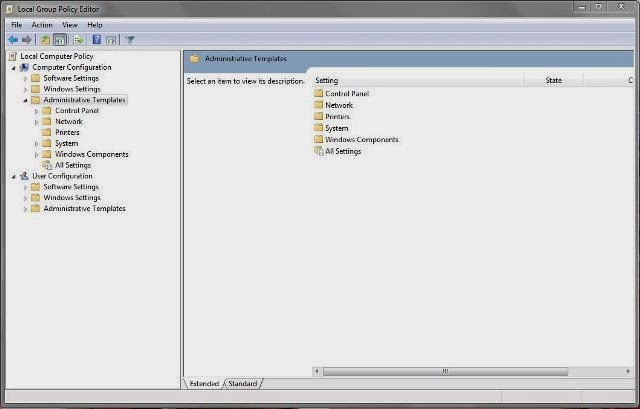Open the File menu
The width and height of the screenshot is (640, 409).
click(16, 25)
